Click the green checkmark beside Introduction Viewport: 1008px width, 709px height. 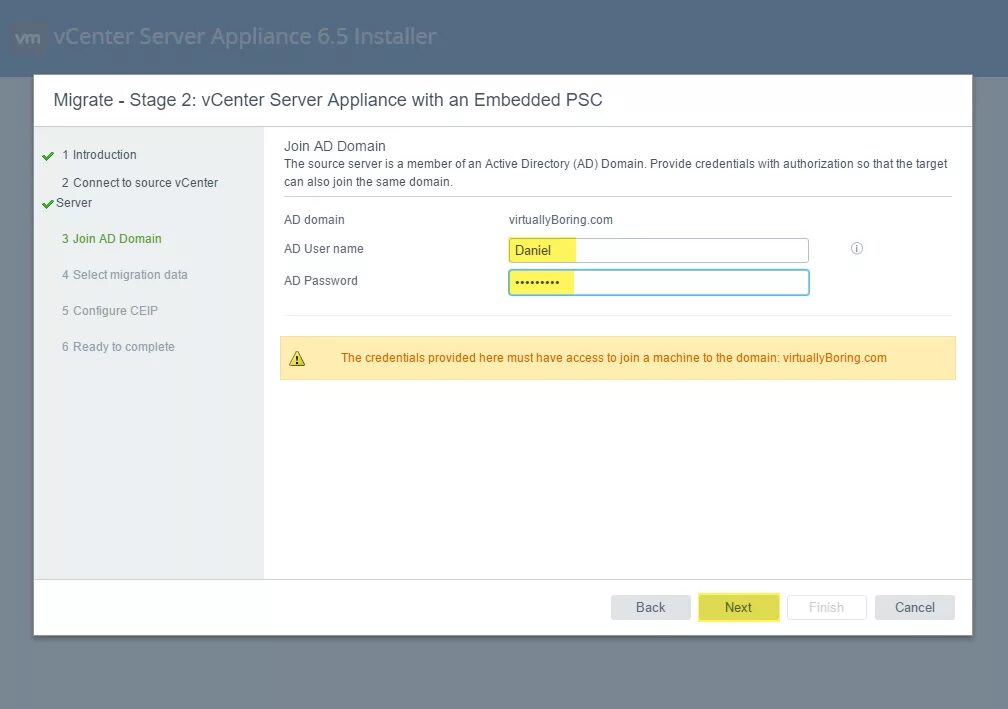point(47,156)
